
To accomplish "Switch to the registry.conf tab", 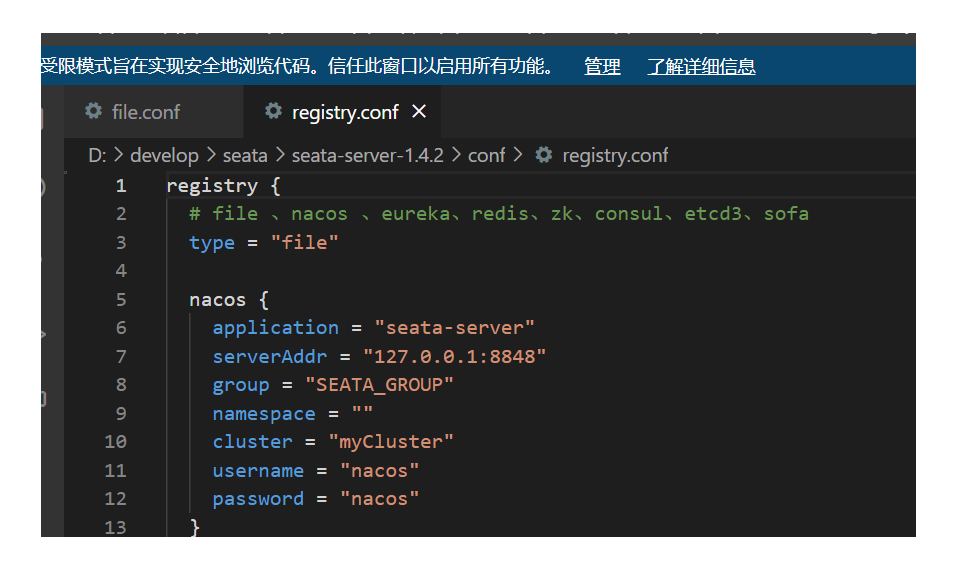I will 342,112.
